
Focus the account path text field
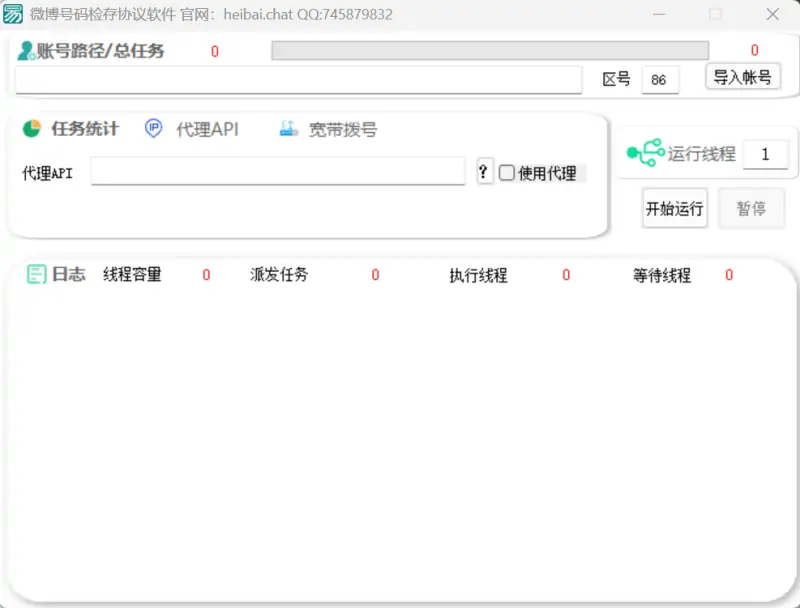pyautogui.click(x=298, y=80)
